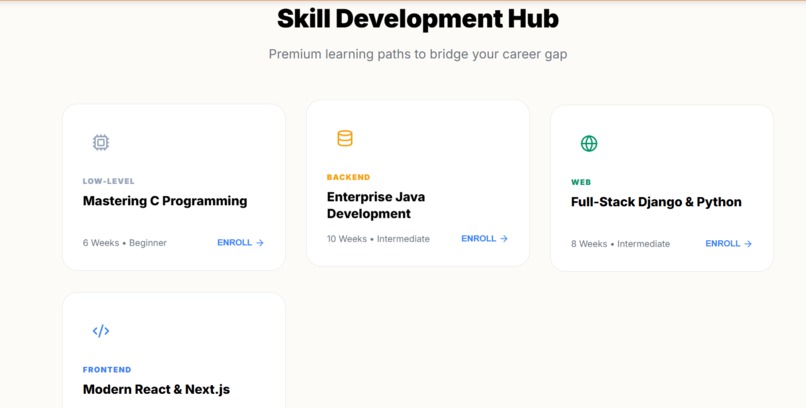Click the code brackets icon on React card
The width and height of the screenshot is (806, 408).
click(x=101, y=331)
